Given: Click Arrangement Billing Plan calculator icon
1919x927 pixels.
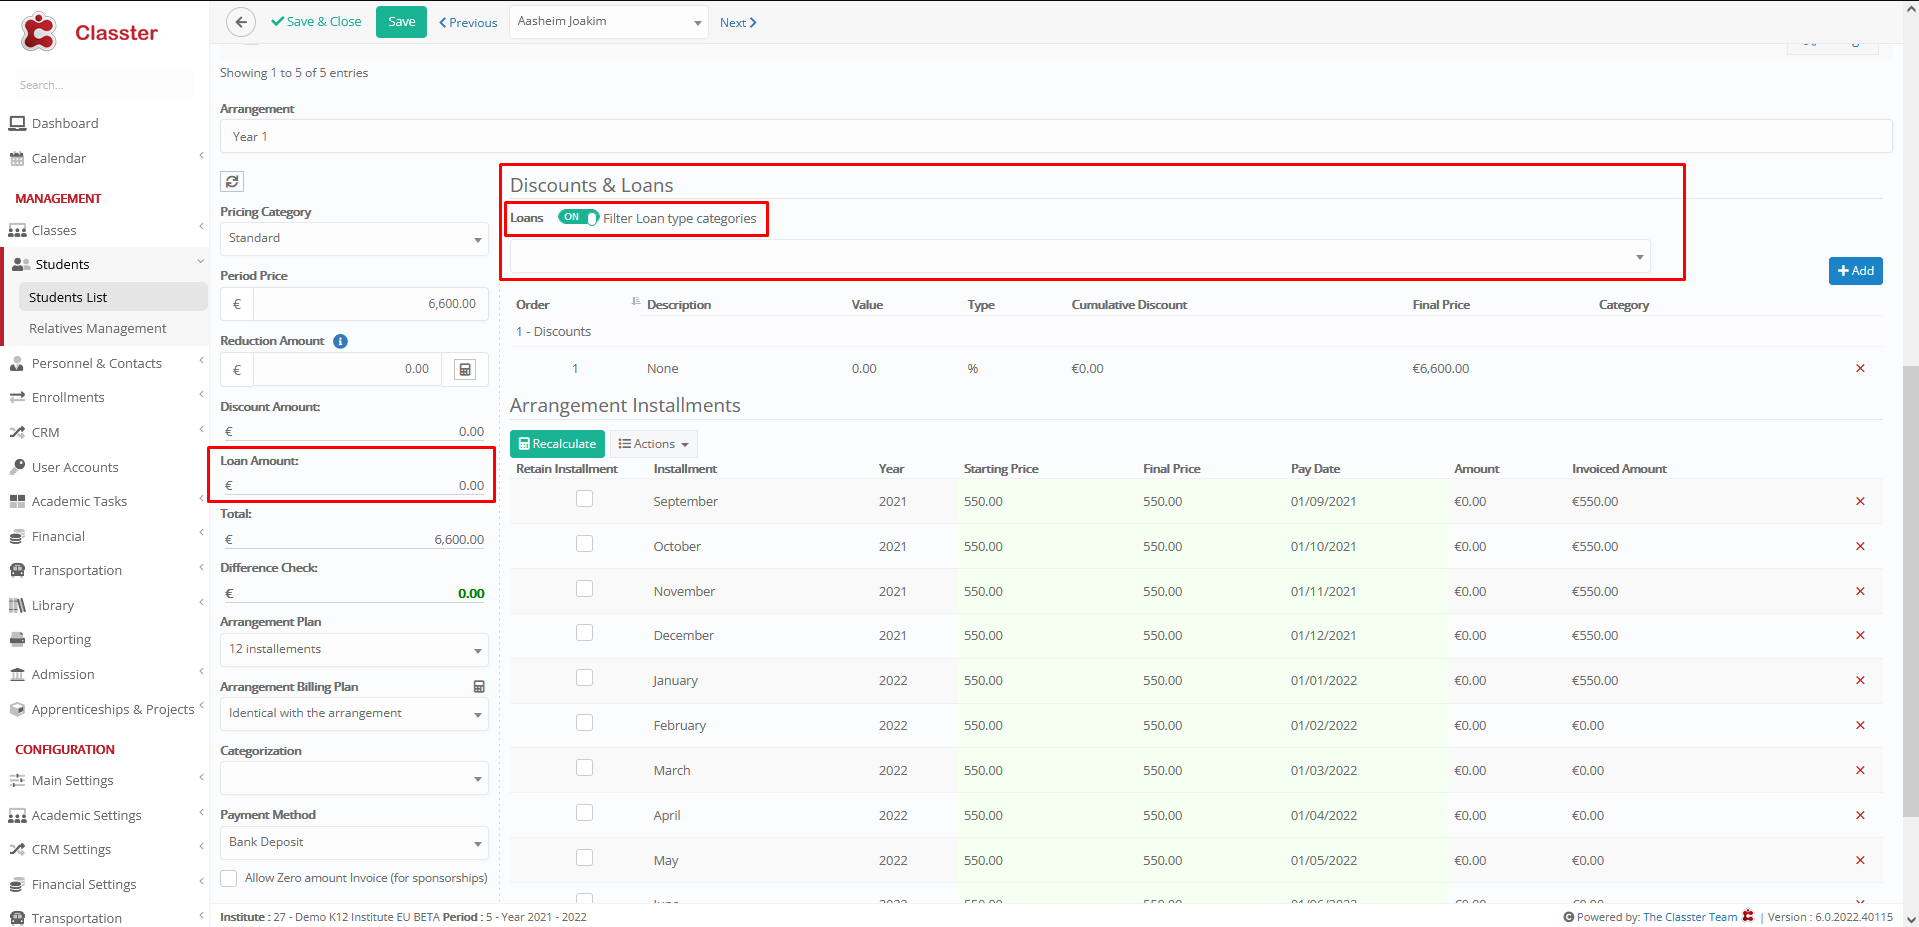Looking at the screenshot, I should tap(479, 687).
